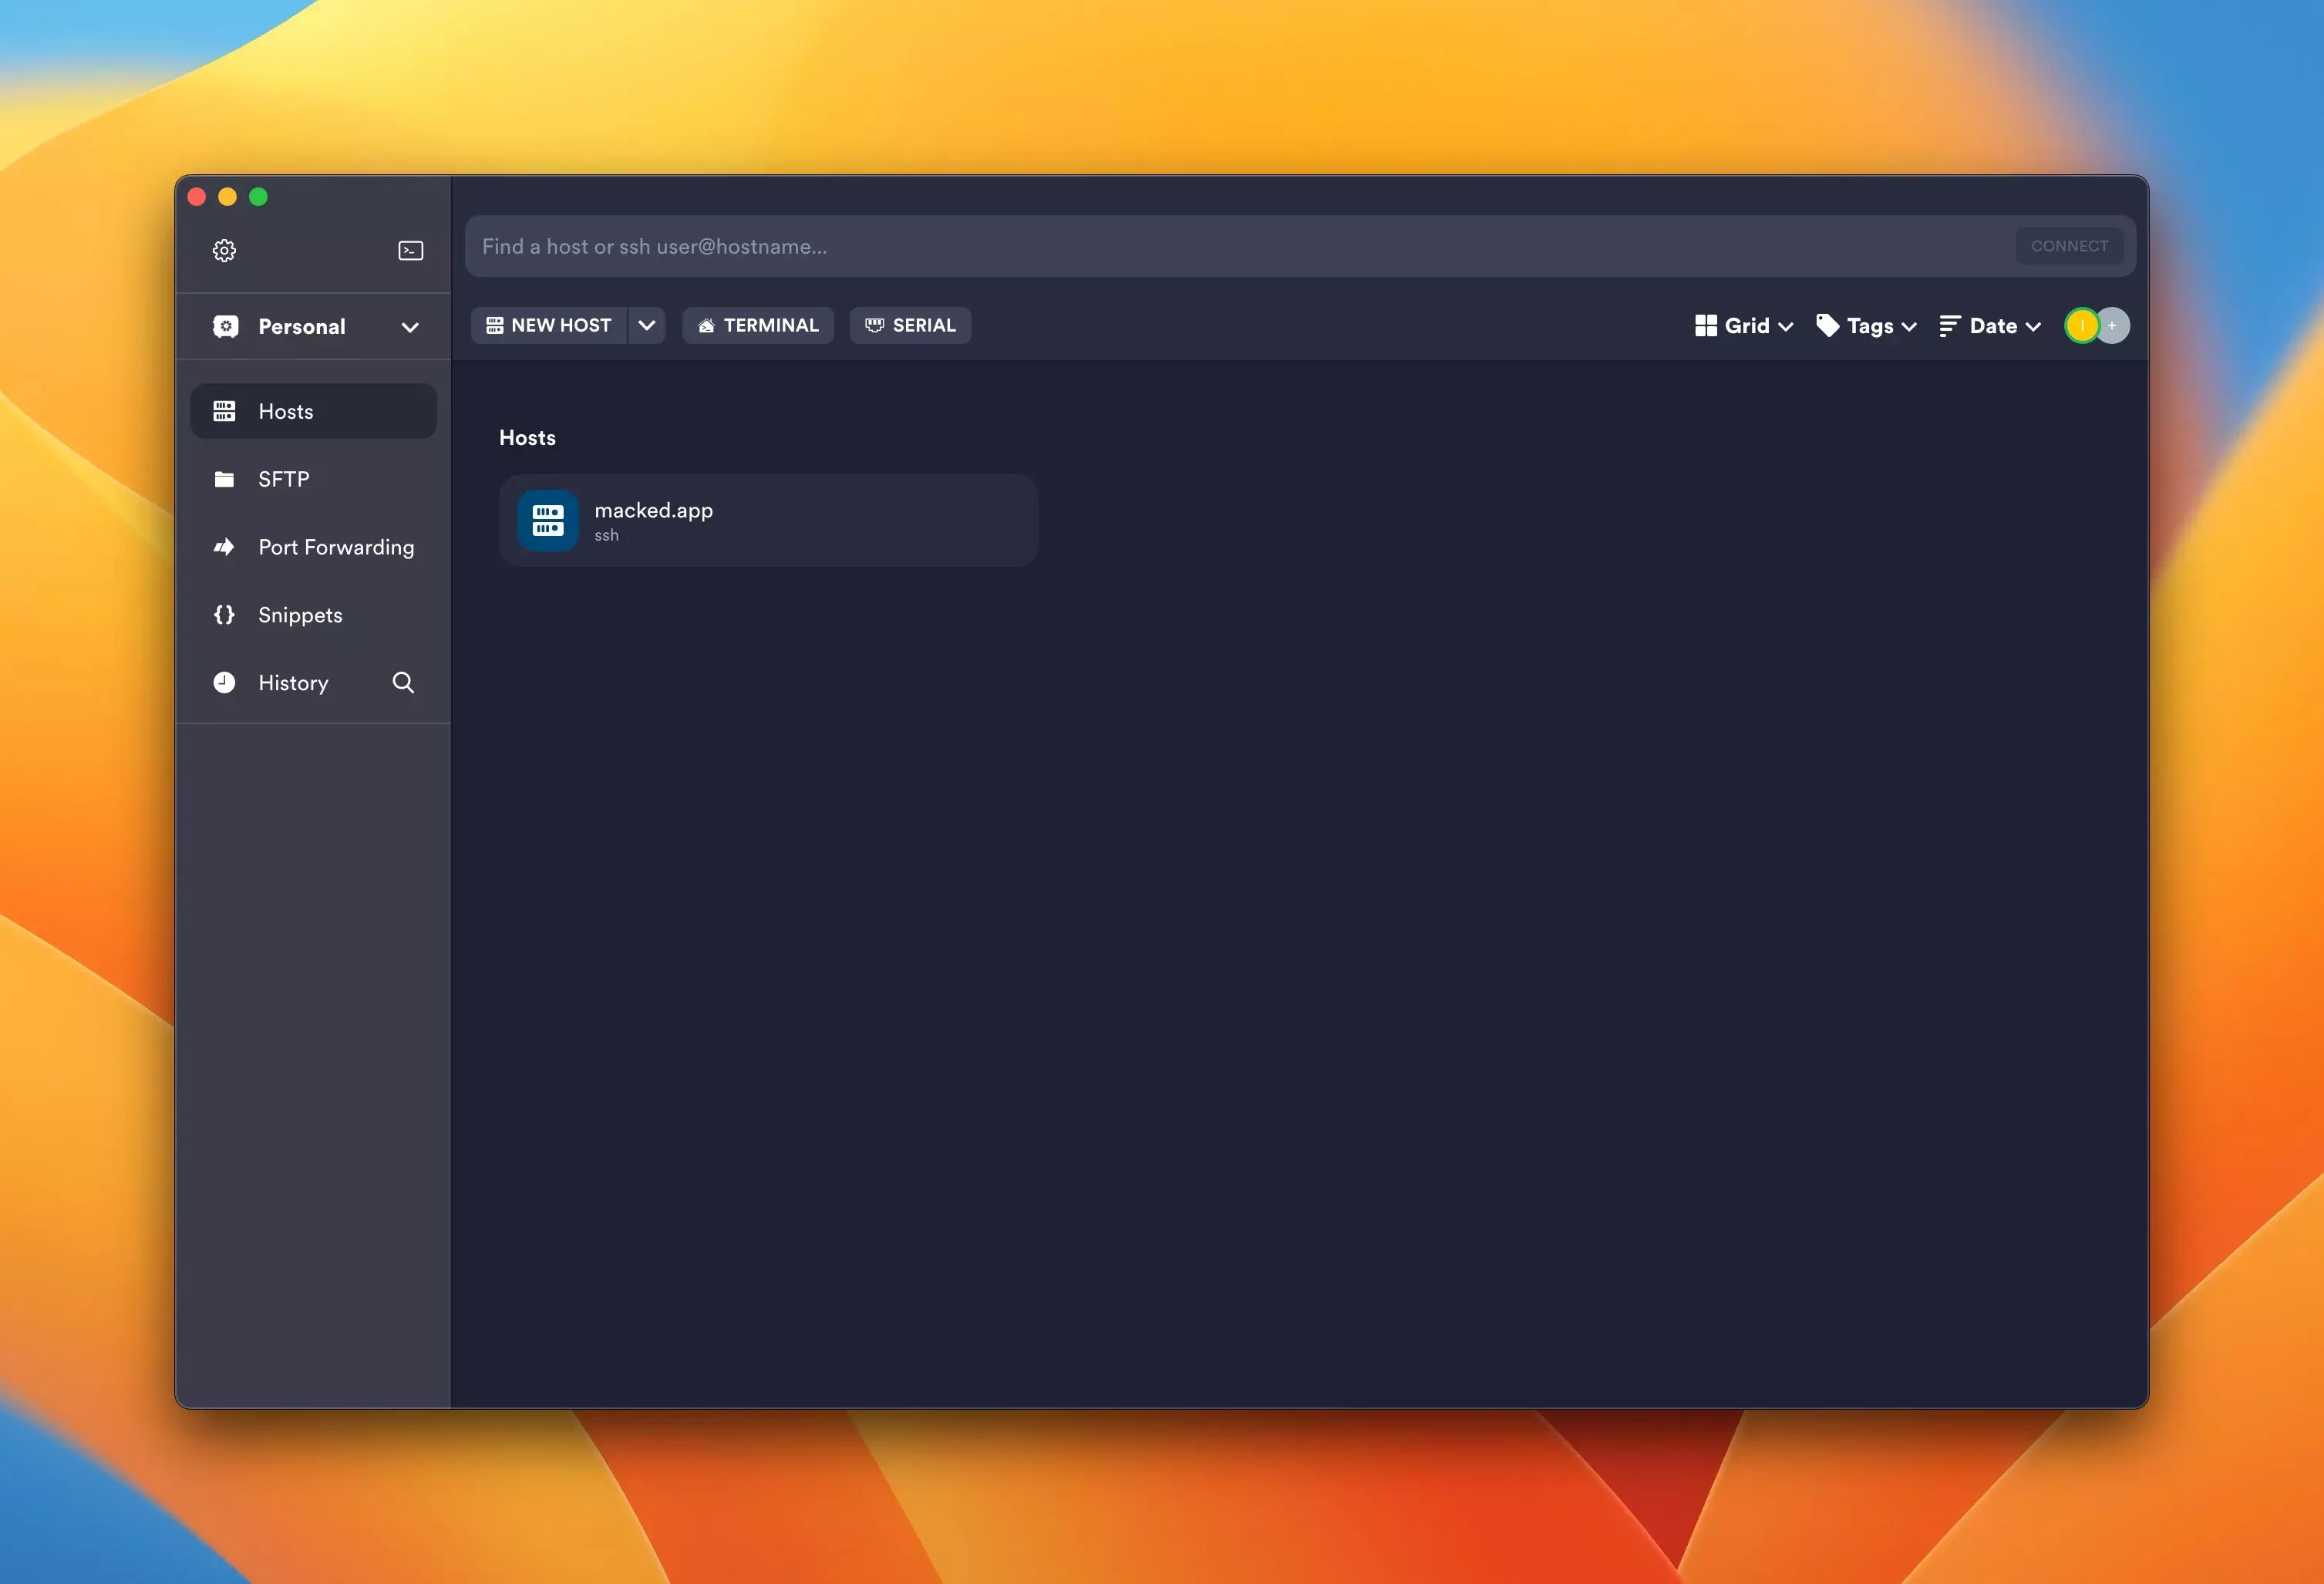
Task: Open the Grid view dropdown
Action: (x=1744, y=326)
